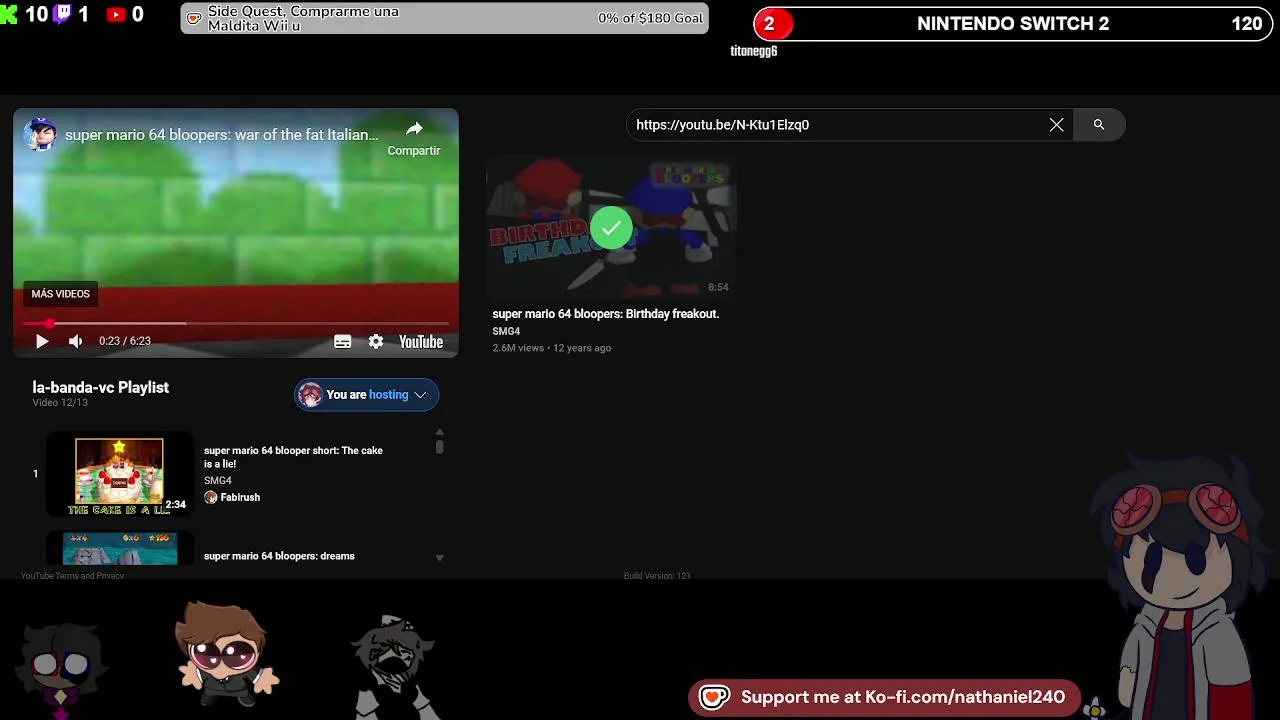Click the Twitch viewer count icon

(62, 15)
